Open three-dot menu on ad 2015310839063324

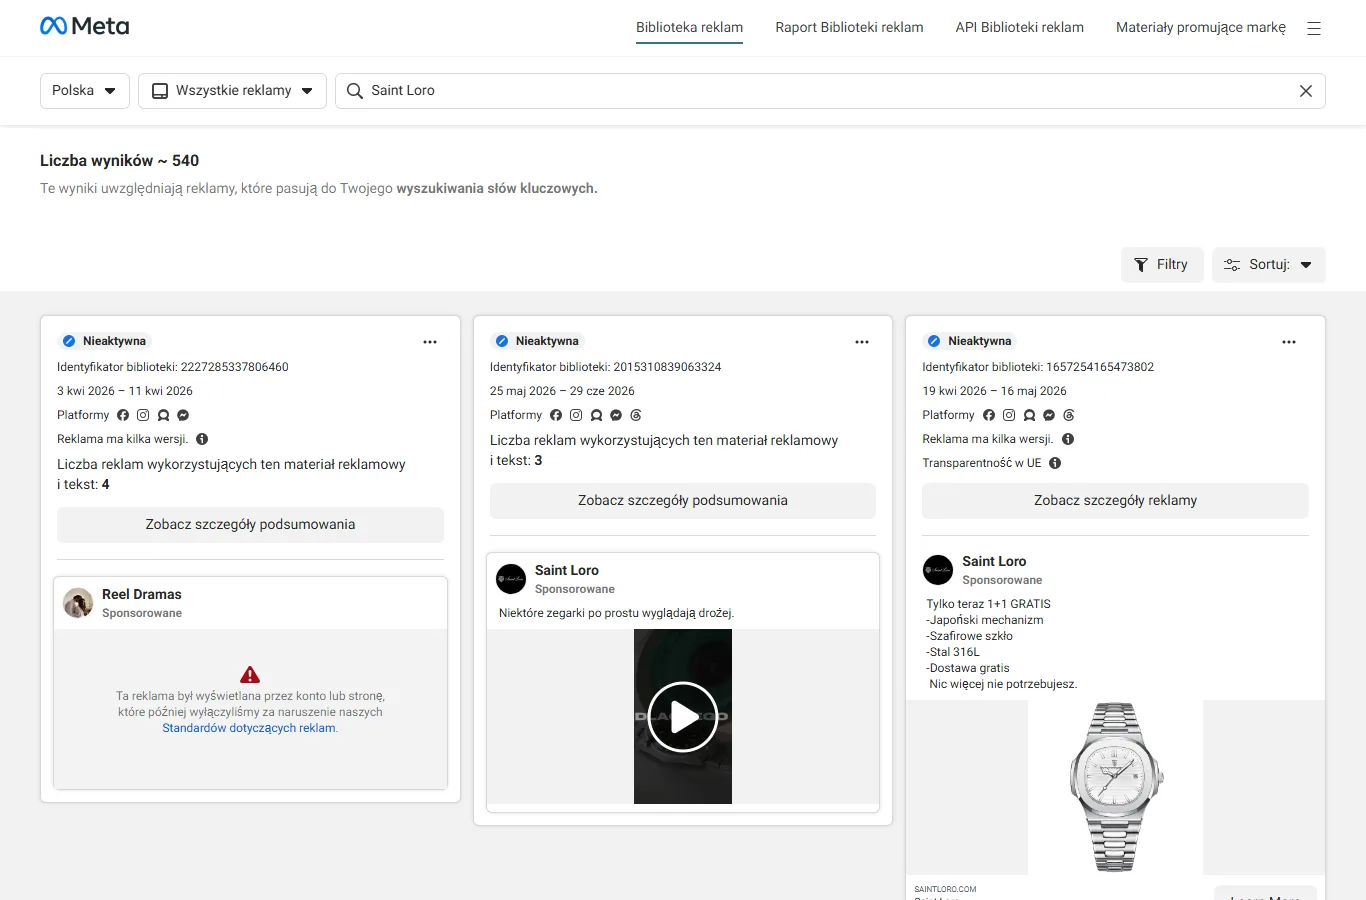(862, 342)
